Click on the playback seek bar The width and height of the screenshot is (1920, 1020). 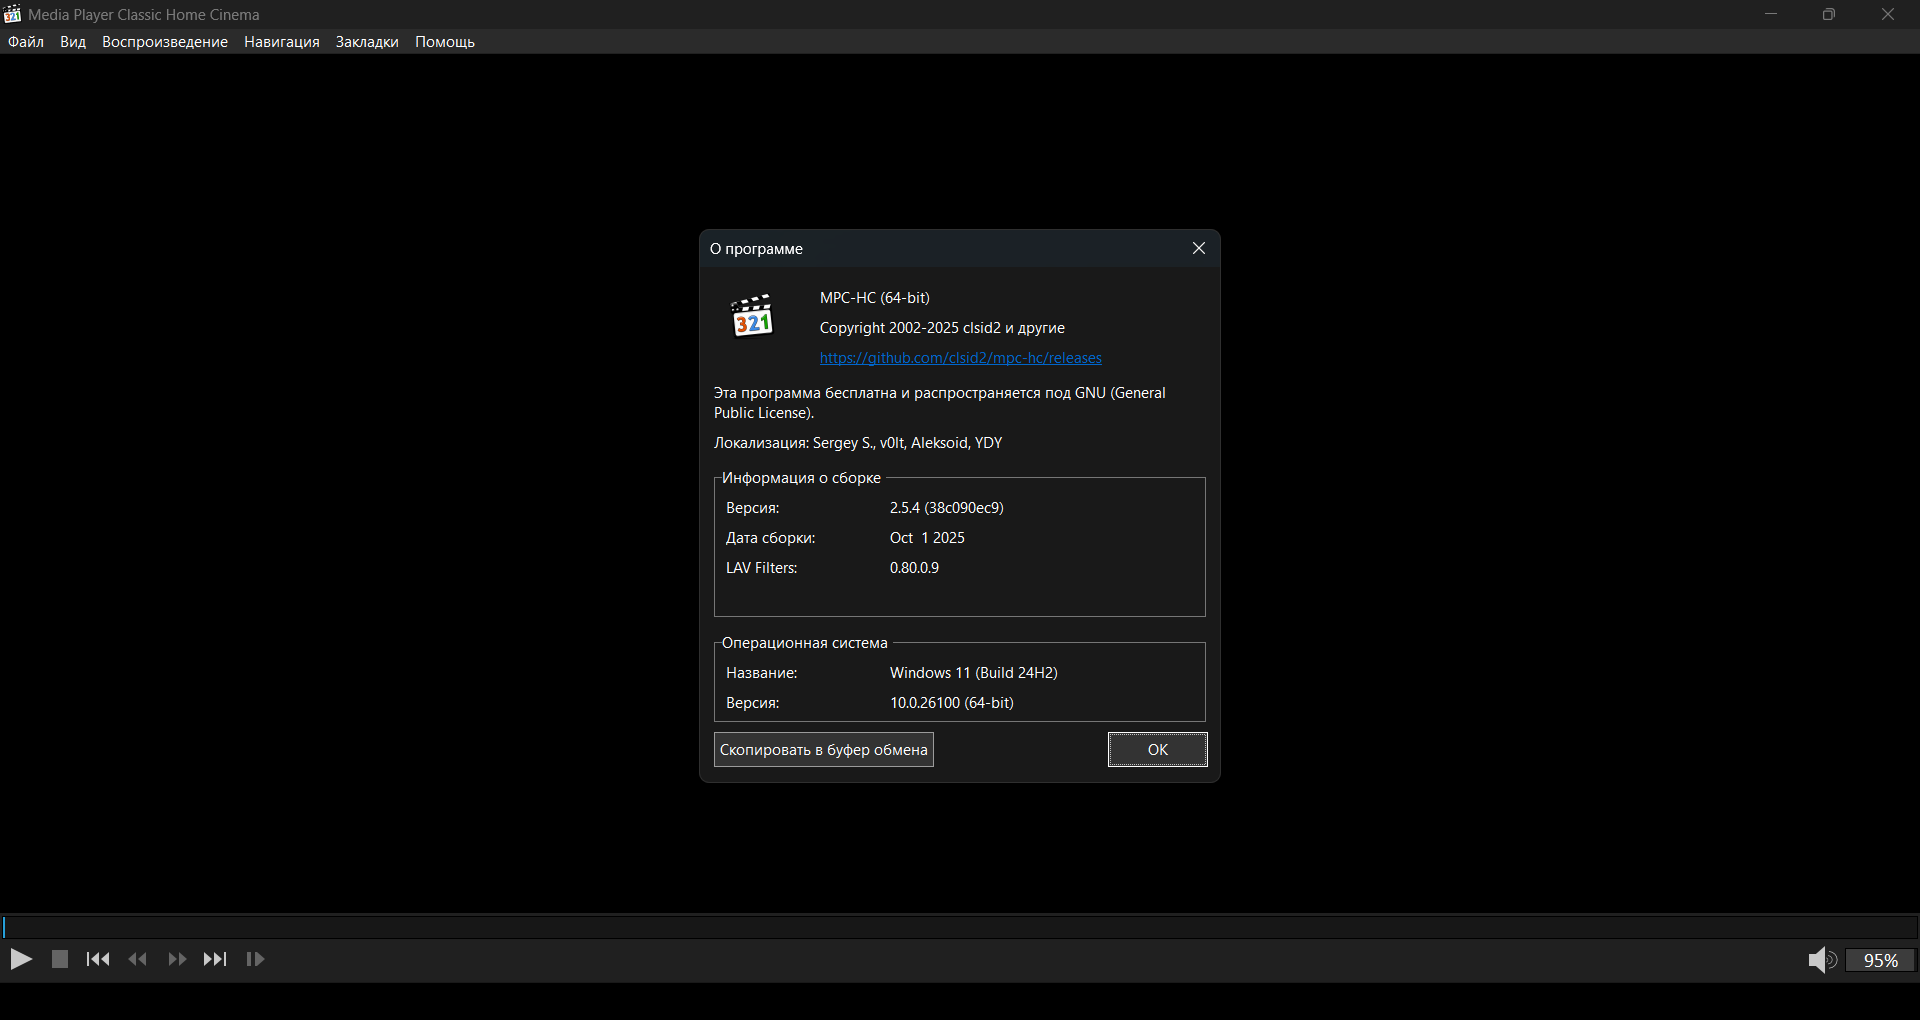(960, 927)
